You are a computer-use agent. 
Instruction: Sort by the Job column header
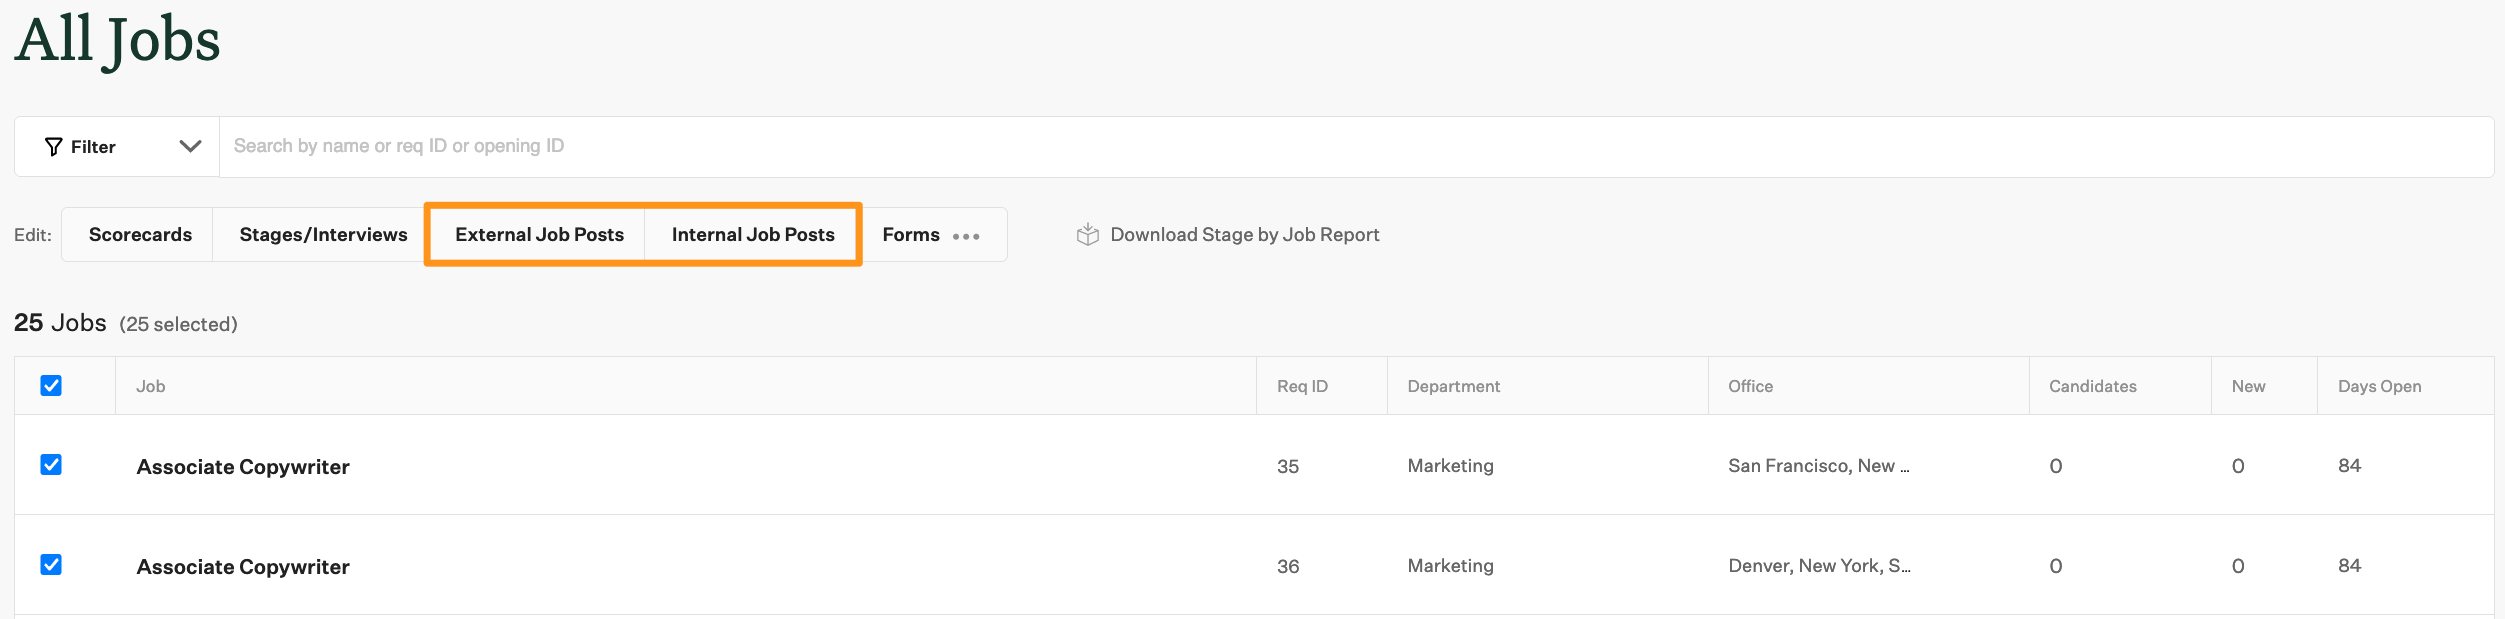(x=151, y=387)
